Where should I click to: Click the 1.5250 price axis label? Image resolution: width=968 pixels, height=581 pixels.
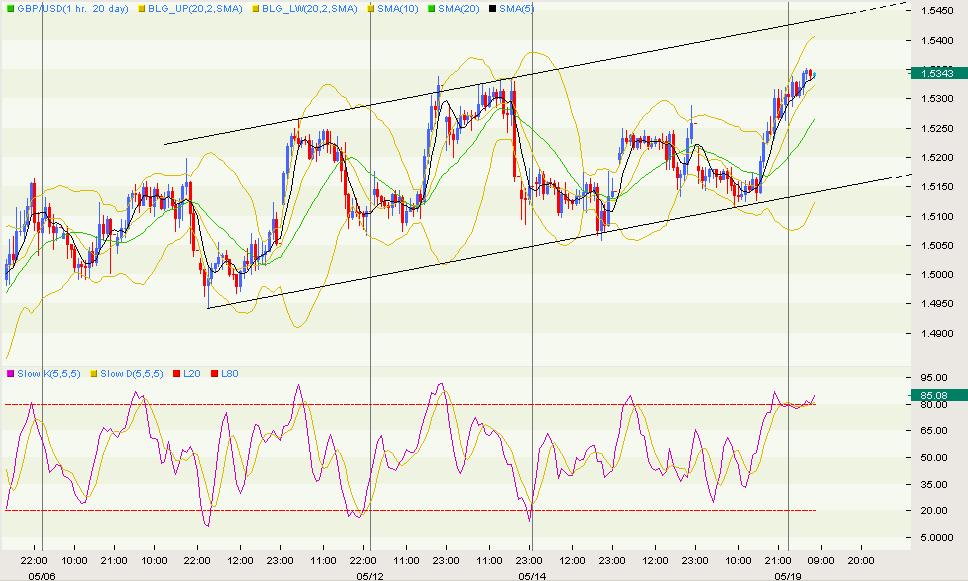(x=936, y=128)
